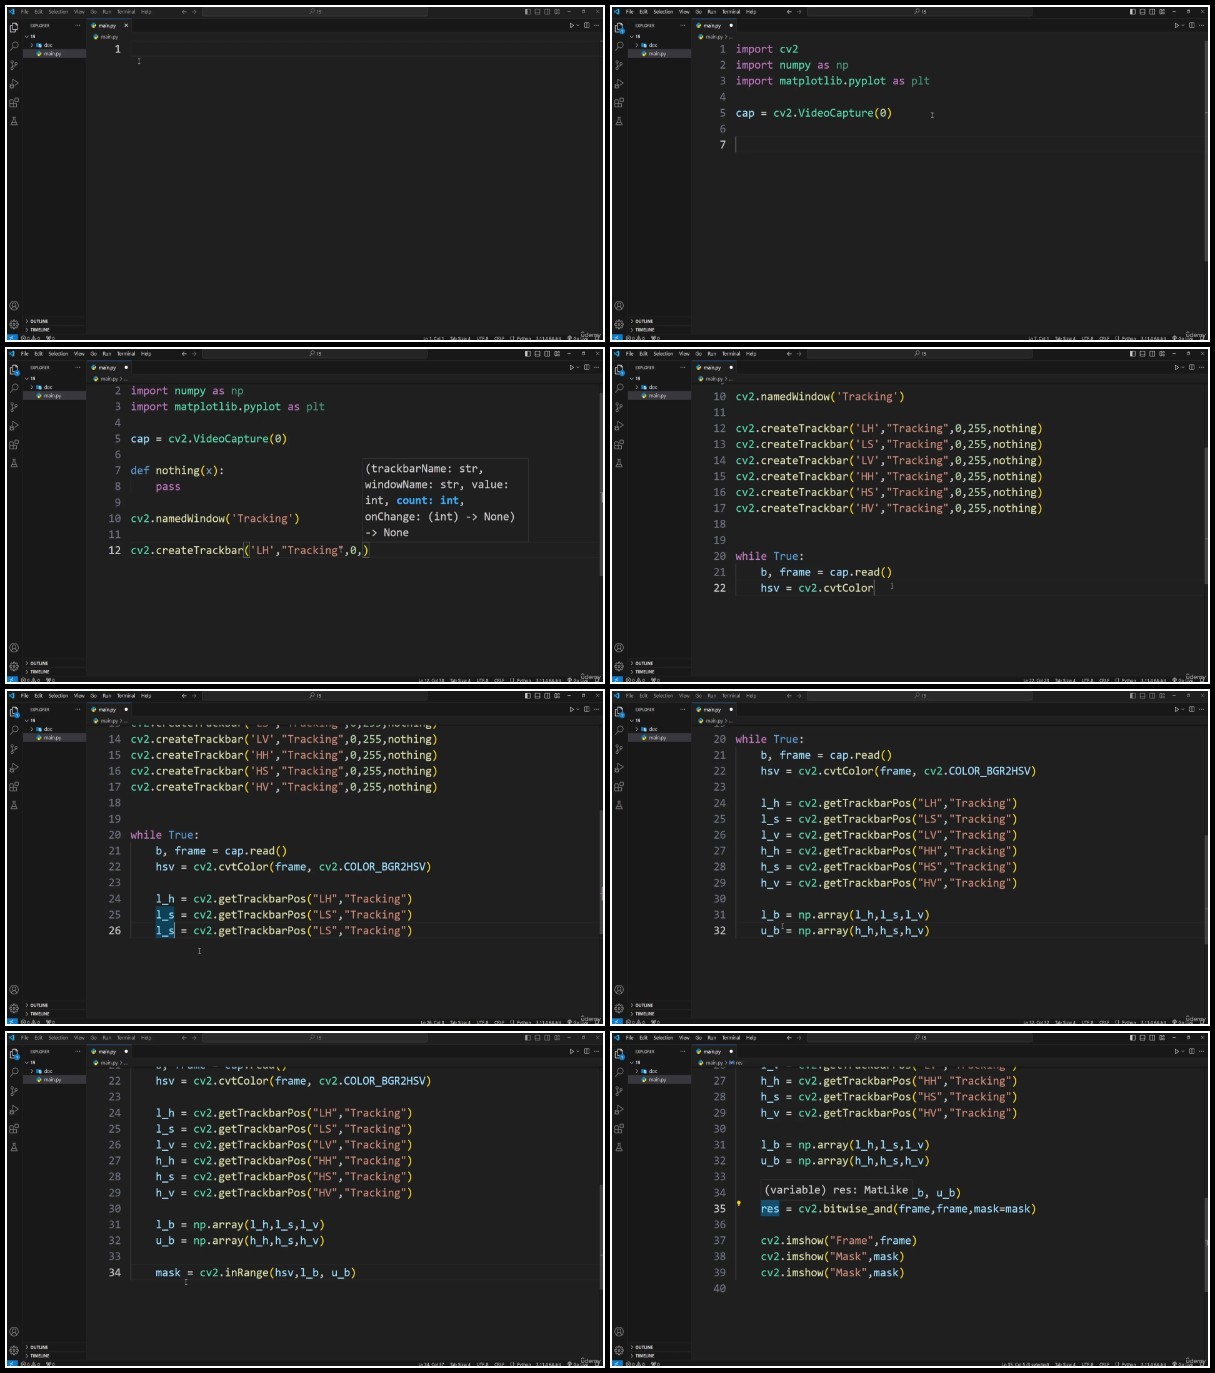Open Terminal menu in the empty-editor window
This screenshot has height=1373, width=1215.
[126, 12]
